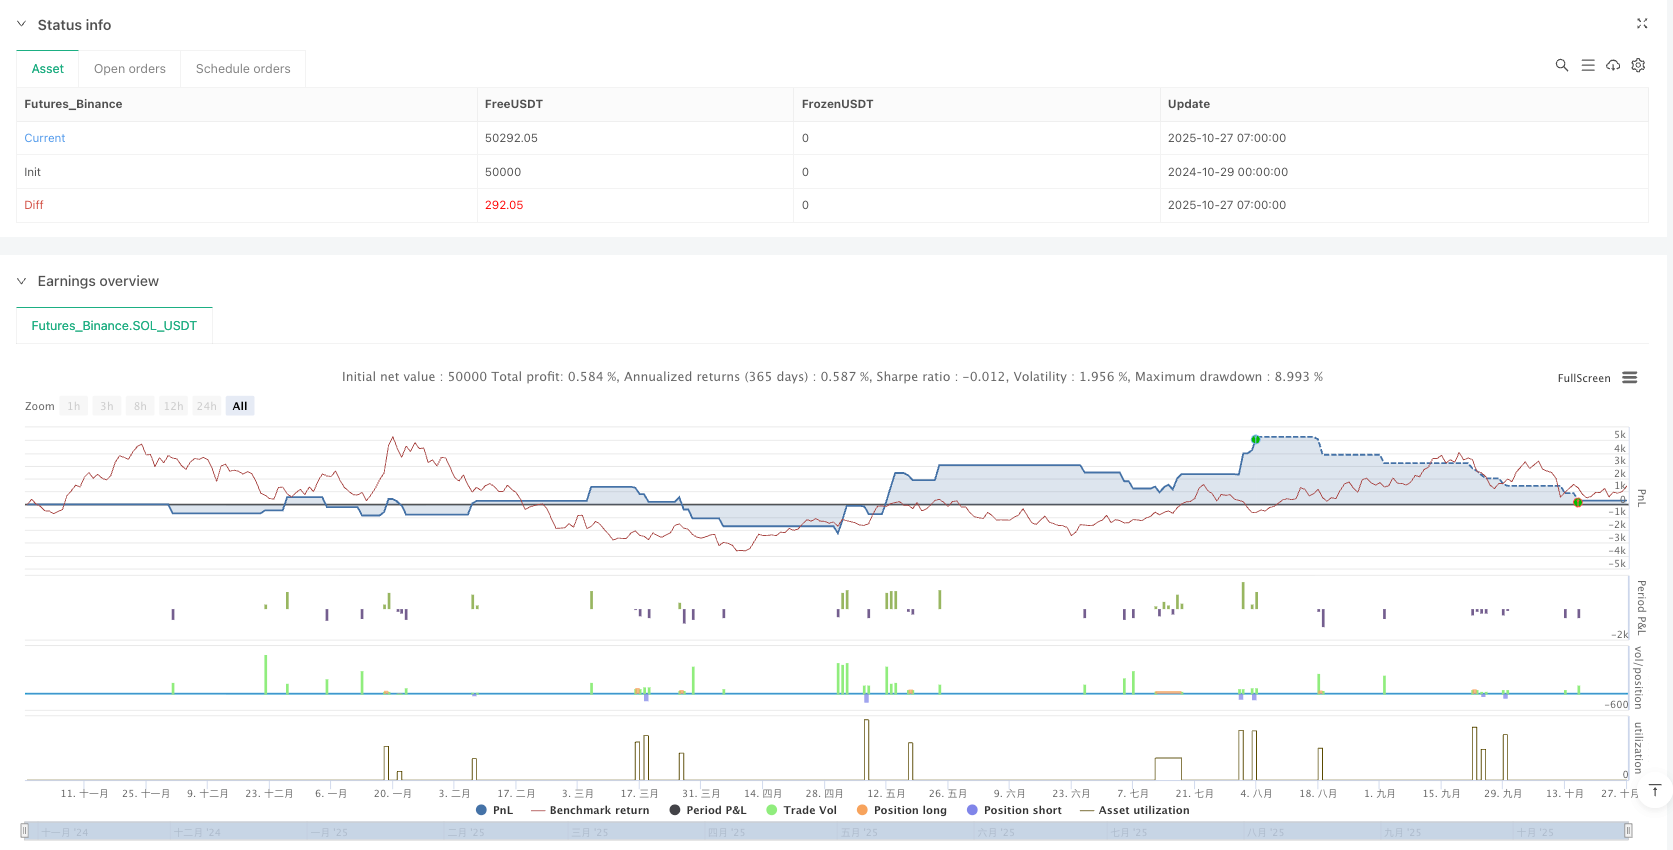Set zoom range to 24h

[x=207, y=406]
